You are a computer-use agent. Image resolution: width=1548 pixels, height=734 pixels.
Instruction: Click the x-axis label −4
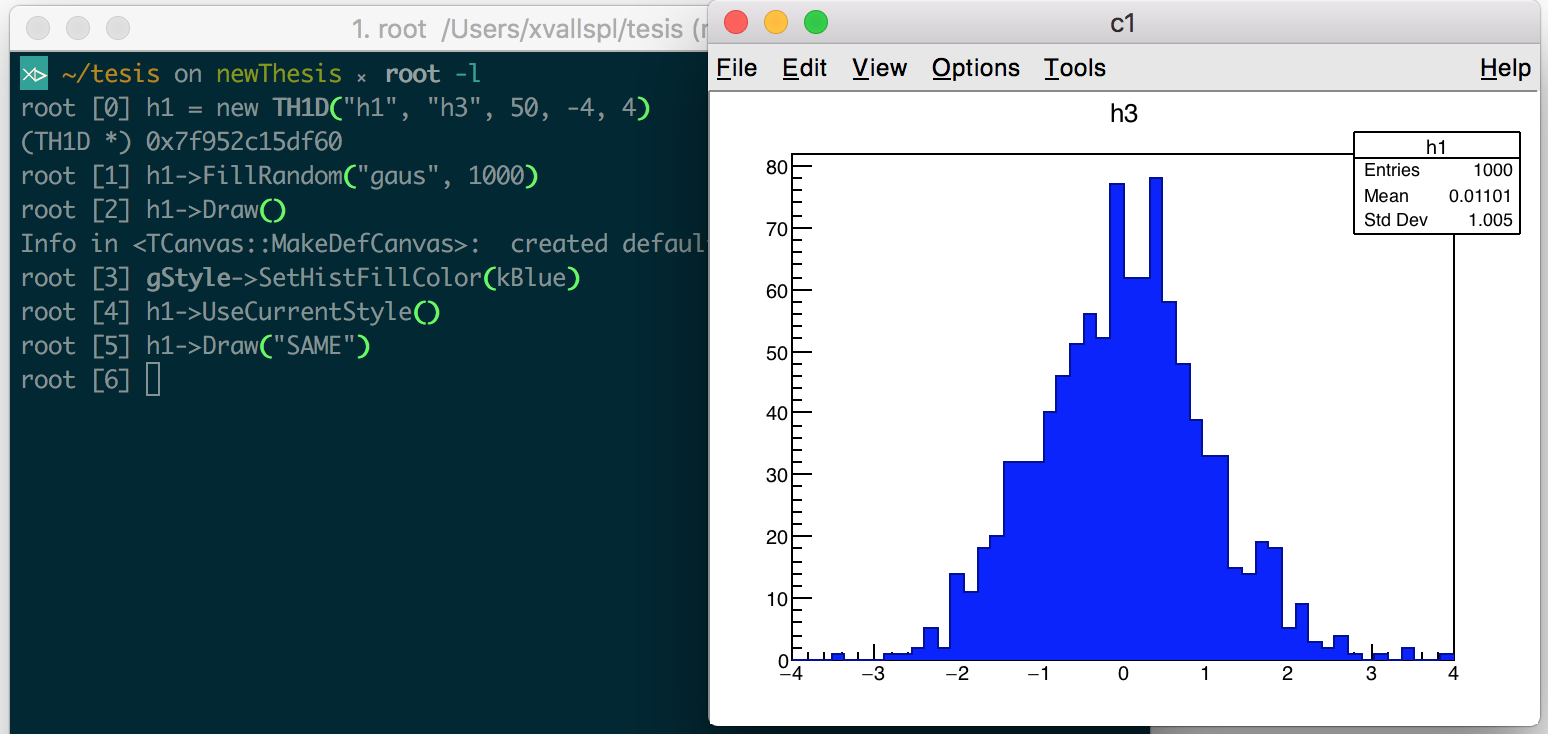pyautogui.click(x=790, y=675)
